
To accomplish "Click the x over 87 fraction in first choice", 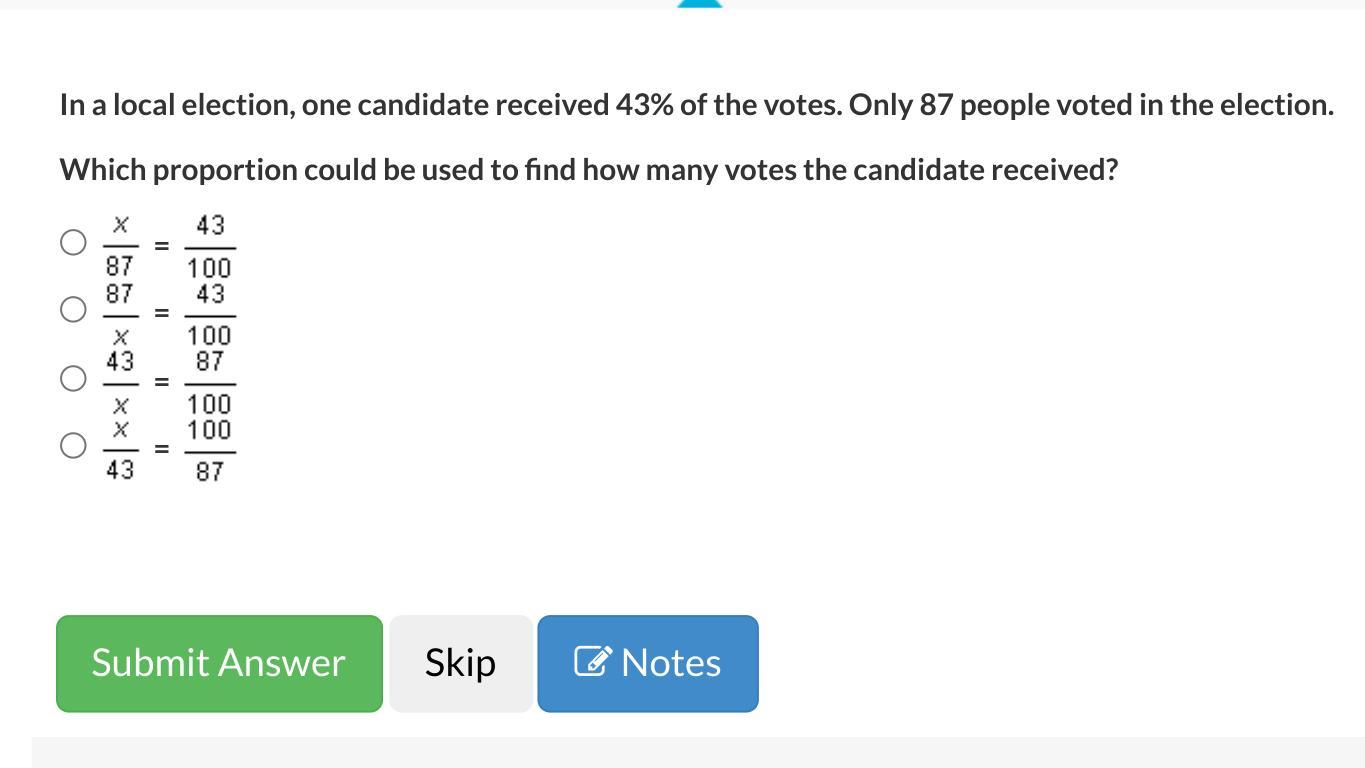I will pos(120,245).
